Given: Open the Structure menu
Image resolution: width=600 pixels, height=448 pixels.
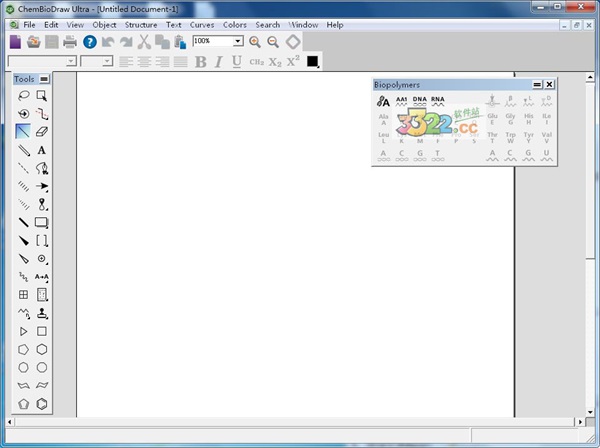Looking at the screenshot, I should click(x=141, y=25).
